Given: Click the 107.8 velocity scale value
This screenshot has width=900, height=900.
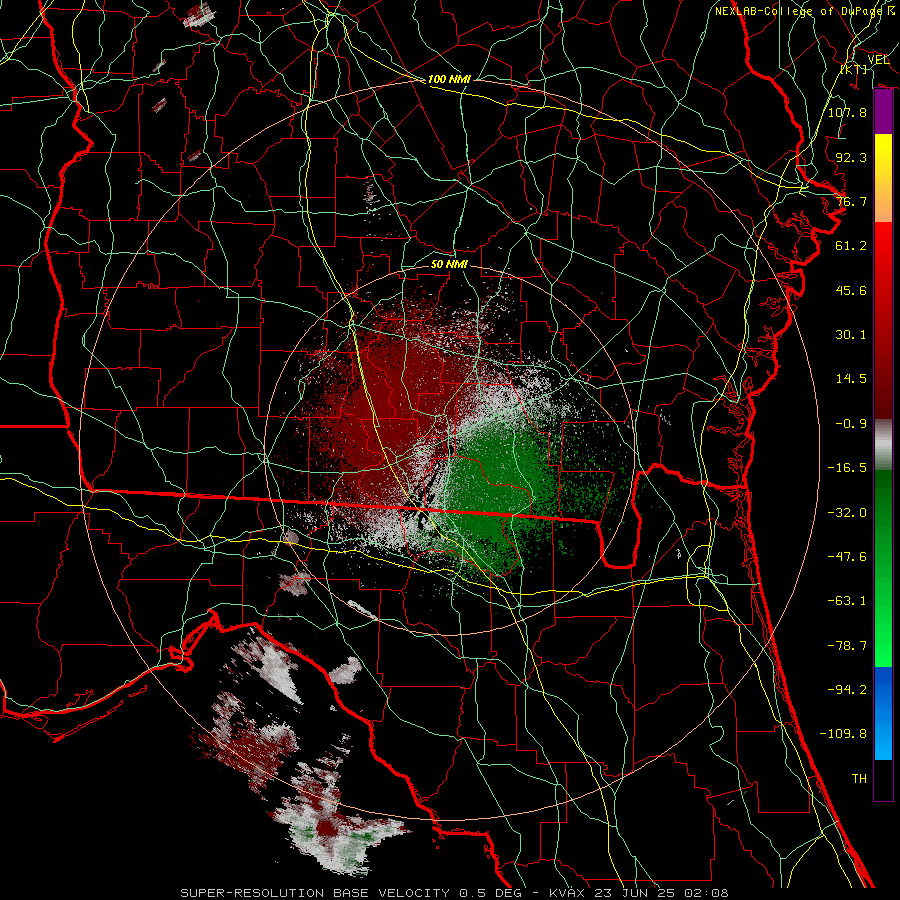Looking at the screenshot, I should 847,112.
